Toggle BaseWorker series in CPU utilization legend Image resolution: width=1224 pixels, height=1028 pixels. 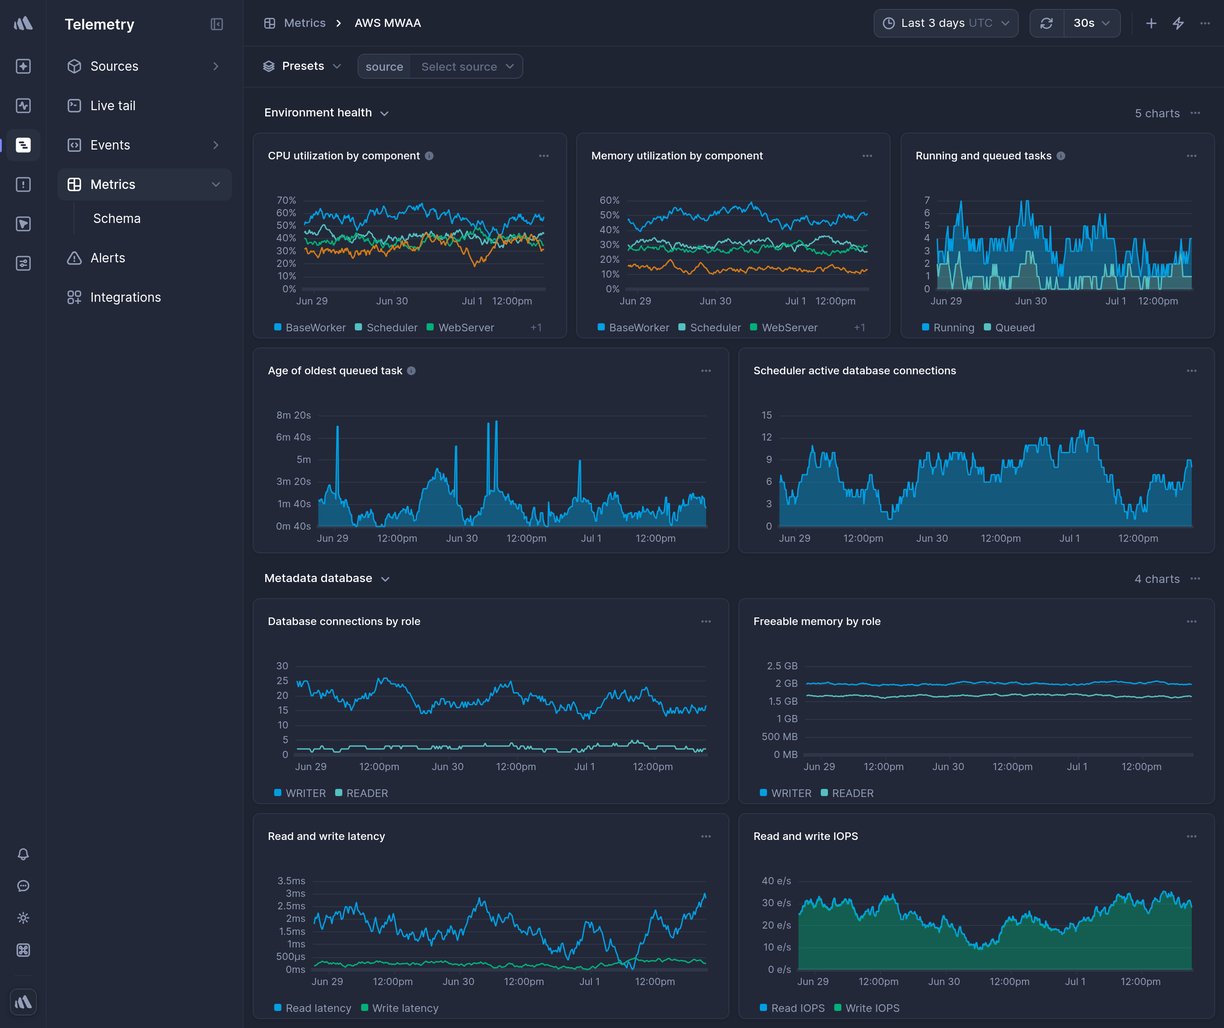click(310, 328)
